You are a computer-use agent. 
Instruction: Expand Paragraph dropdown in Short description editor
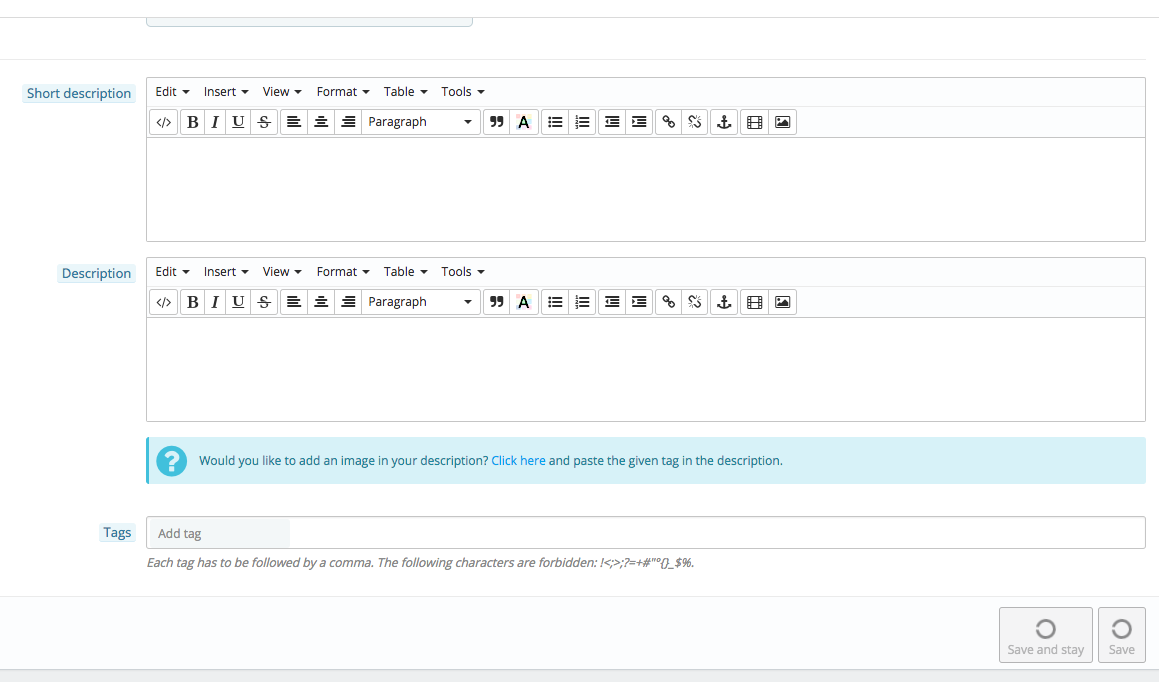click(421, 122)
